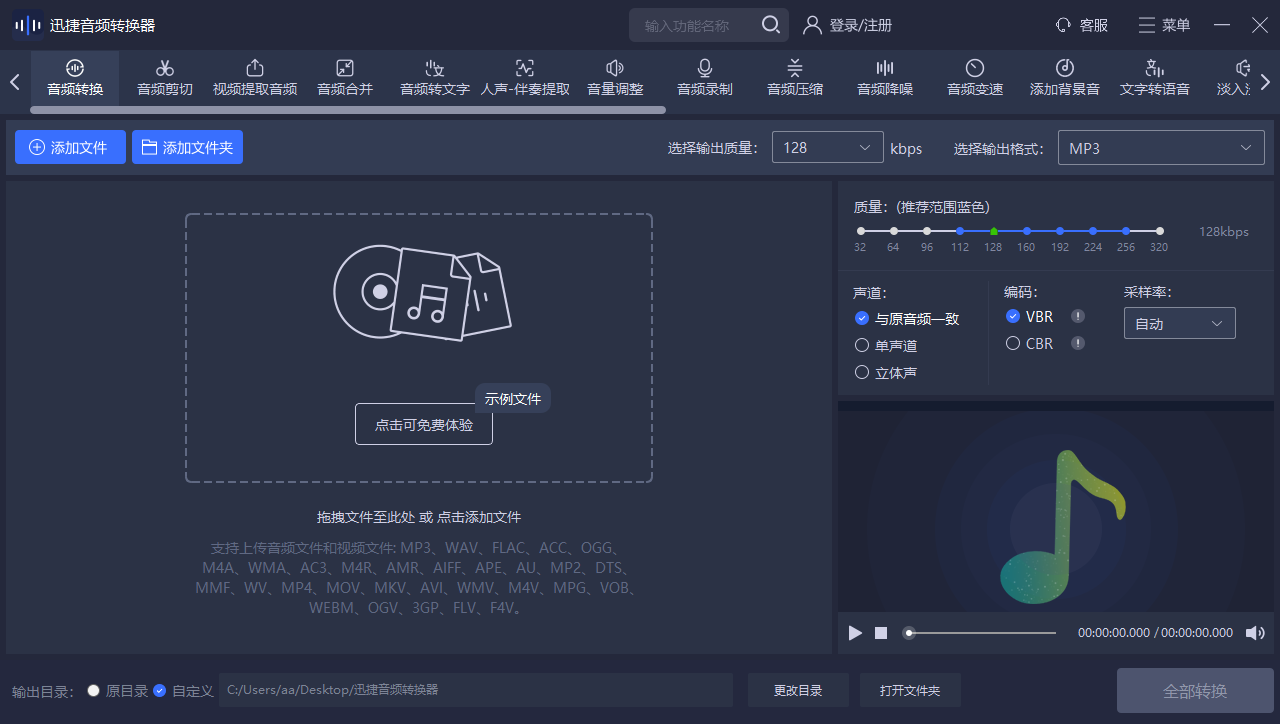Select the 音频剪切 (audio cut) tool

coord(164,78)
